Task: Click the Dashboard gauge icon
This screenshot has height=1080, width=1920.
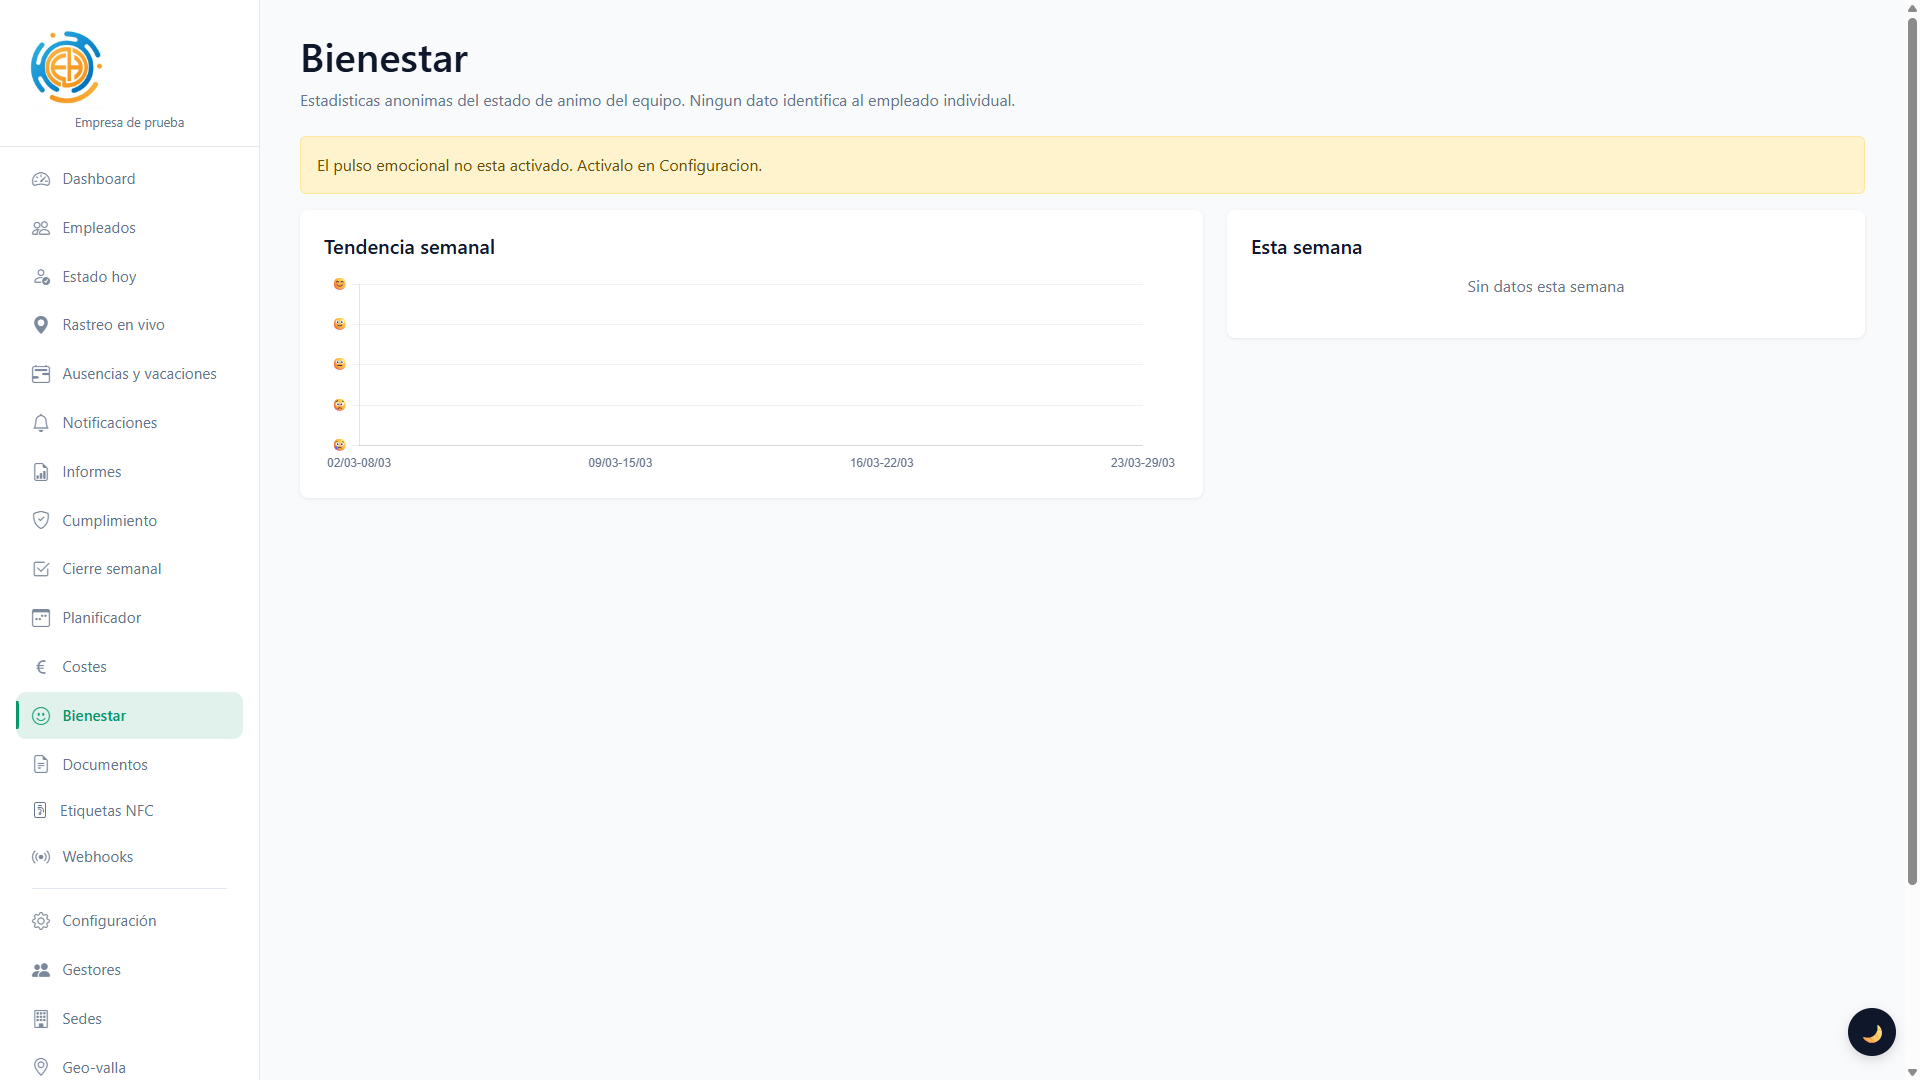Action: pyautogui.click(x=41, y=179)
